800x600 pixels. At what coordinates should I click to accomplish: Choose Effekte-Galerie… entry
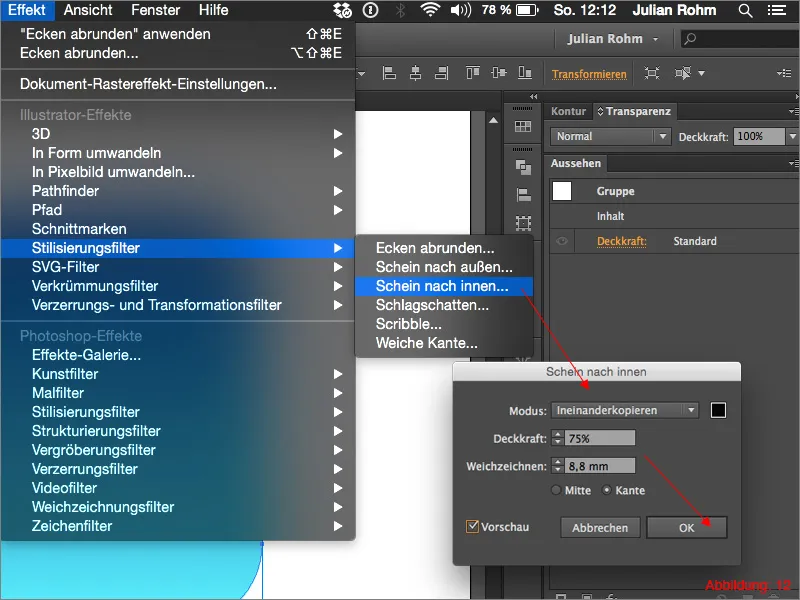178,355
